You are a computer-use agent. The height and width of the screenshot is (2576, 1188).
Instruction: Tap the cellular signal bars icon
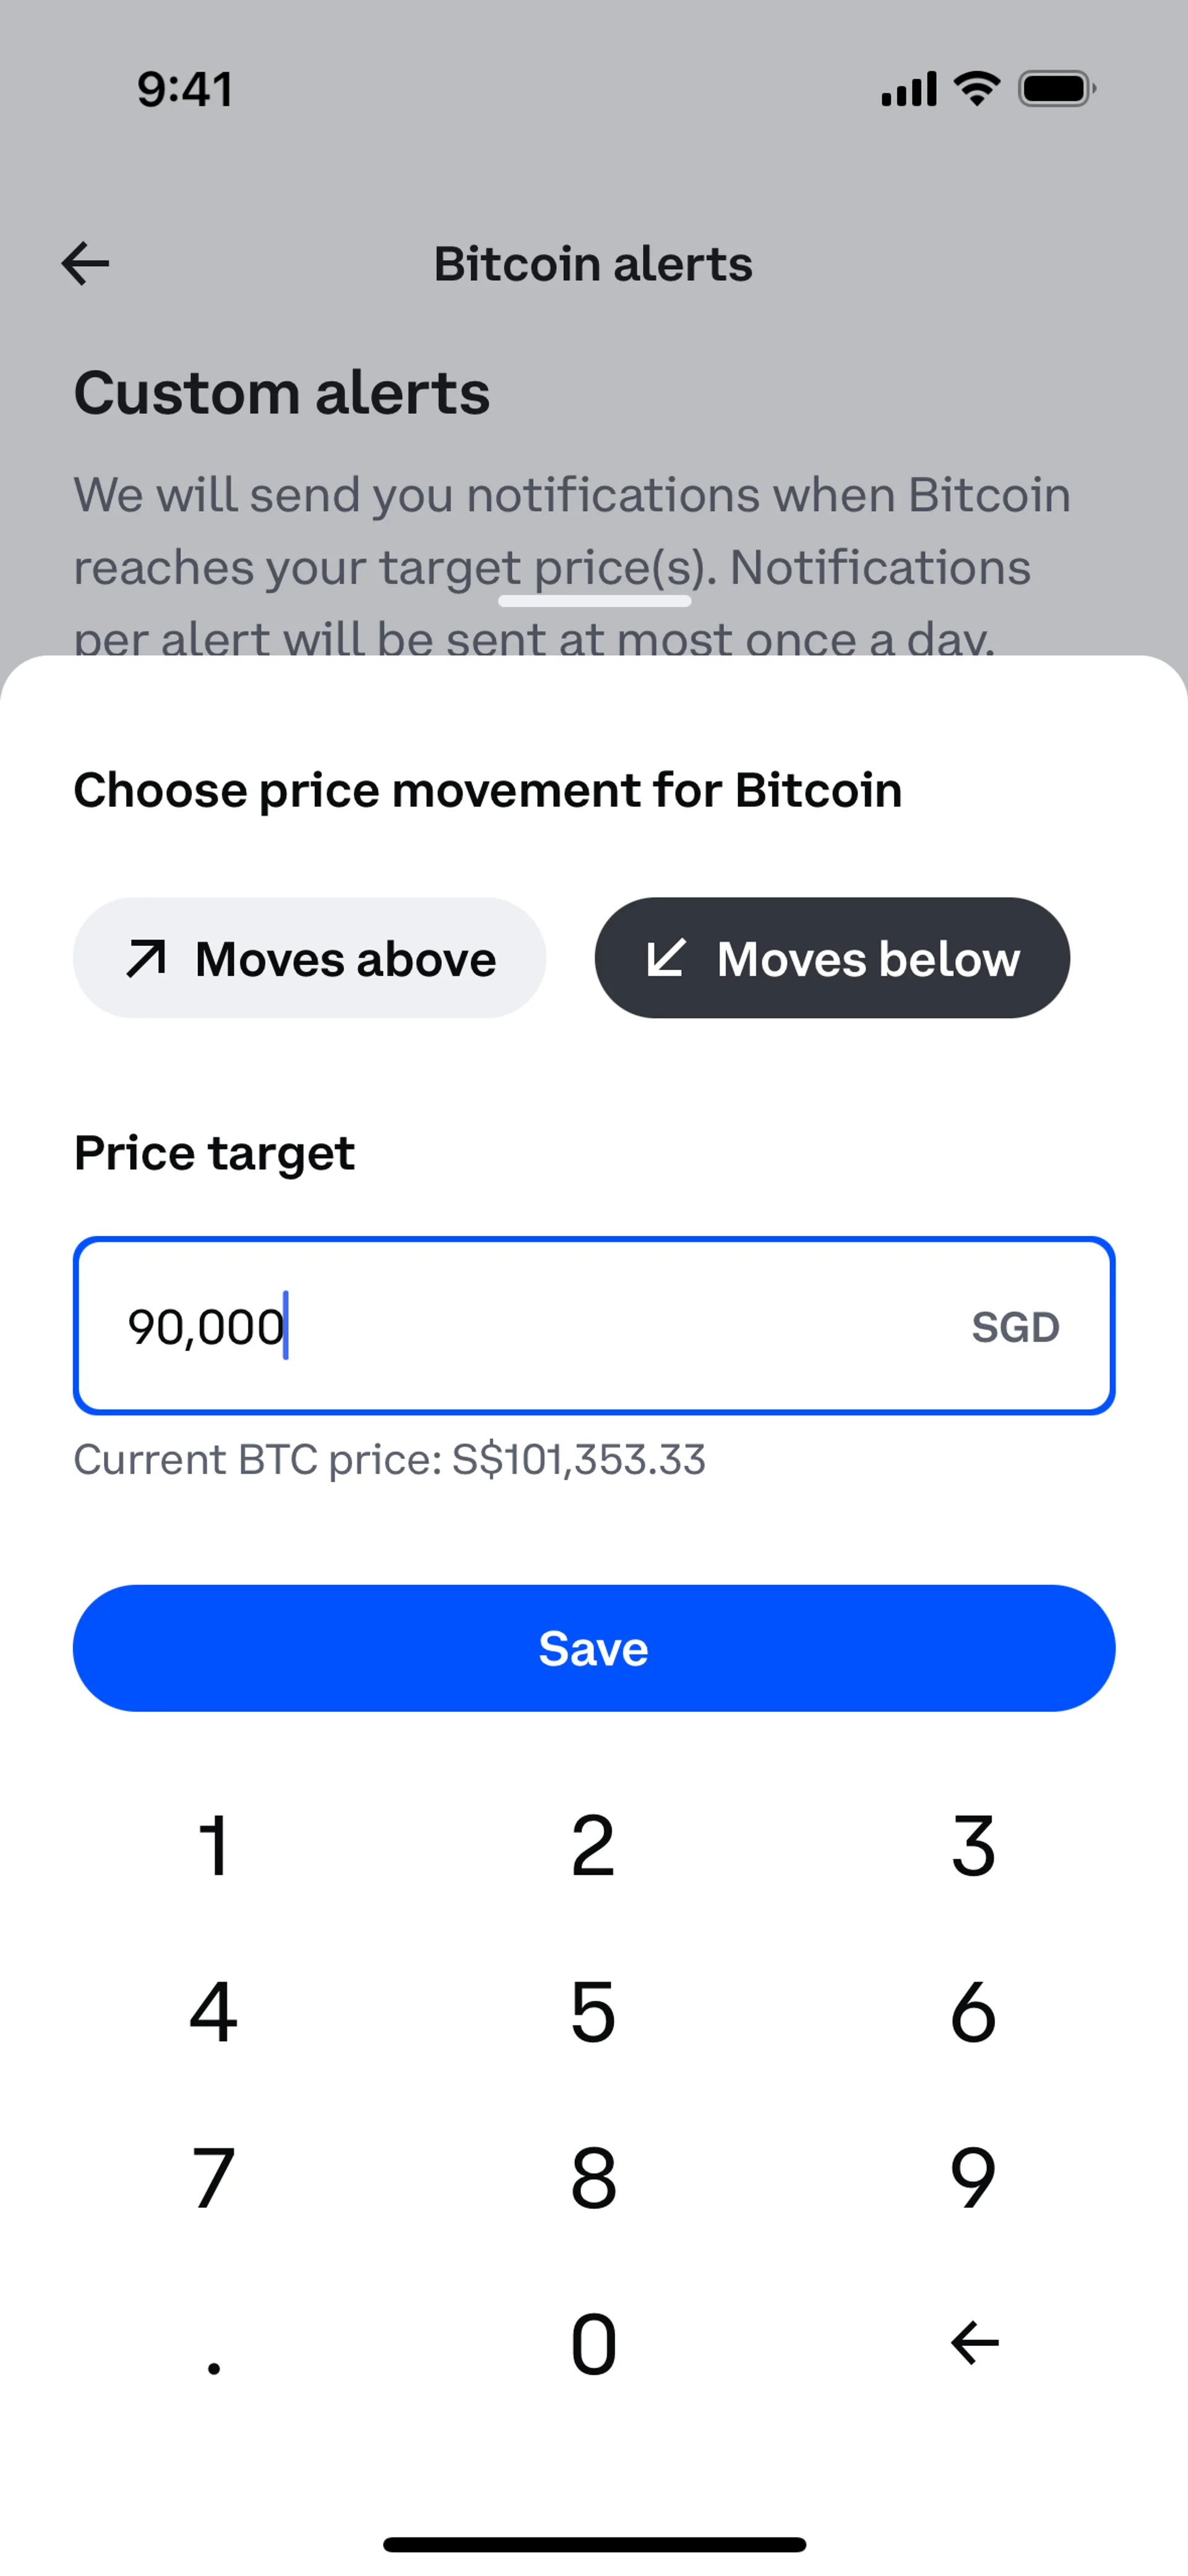[909, 89]
